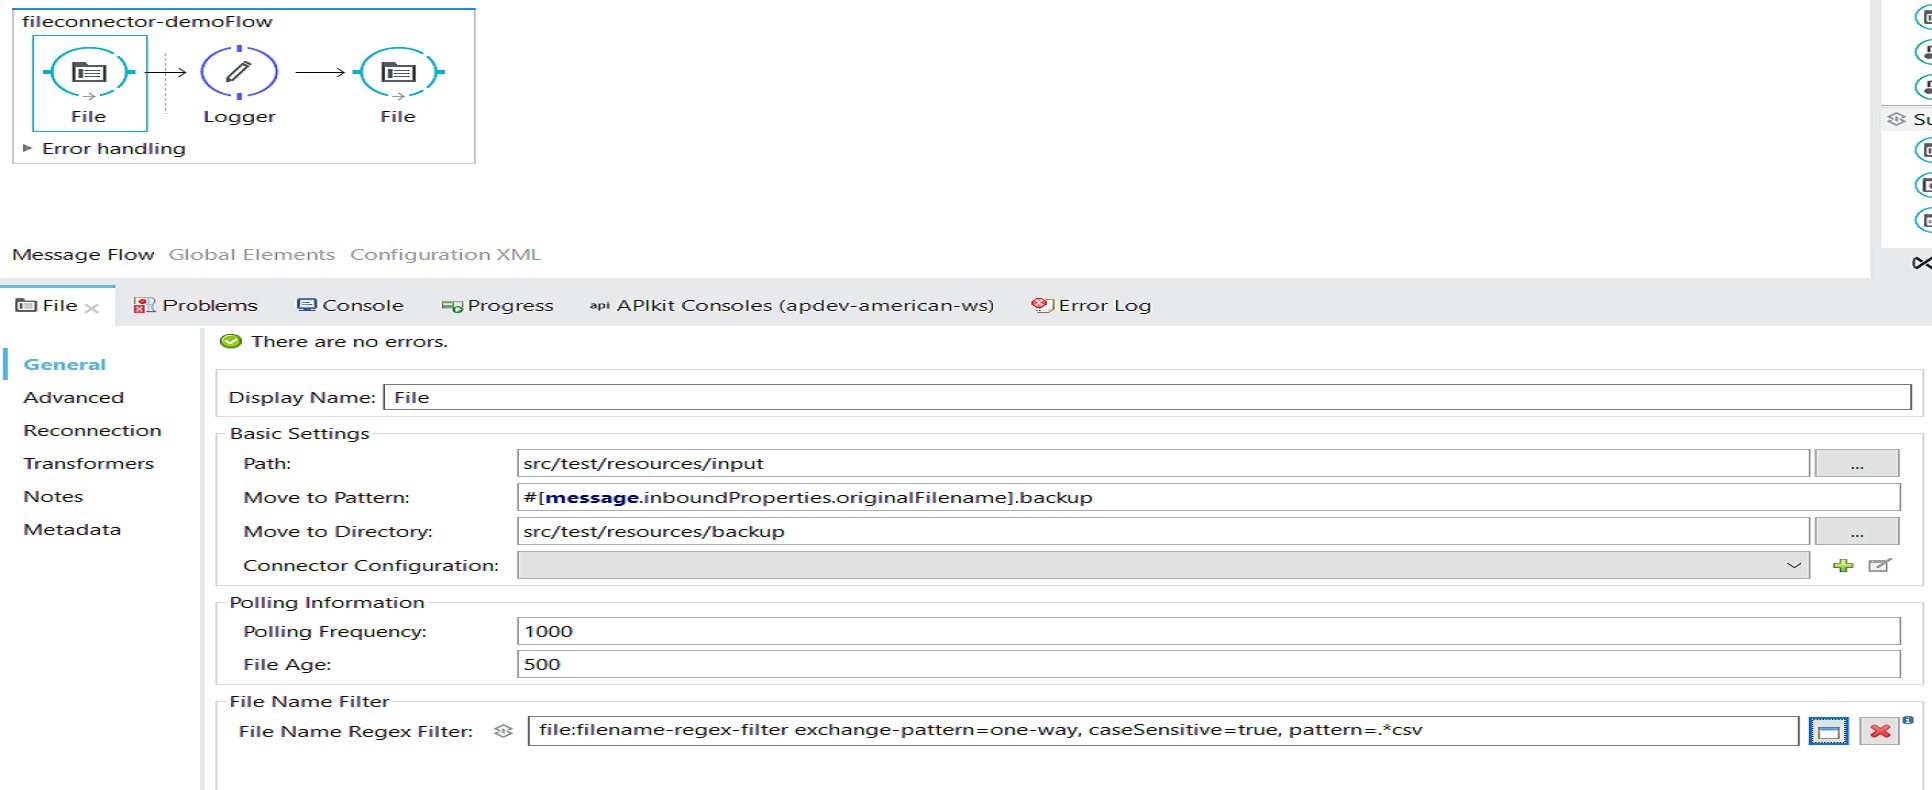The width and height of the screenshot is (1932, 790).
Task: Click the Polling Frequency input field
Action: coord(1207,632)
